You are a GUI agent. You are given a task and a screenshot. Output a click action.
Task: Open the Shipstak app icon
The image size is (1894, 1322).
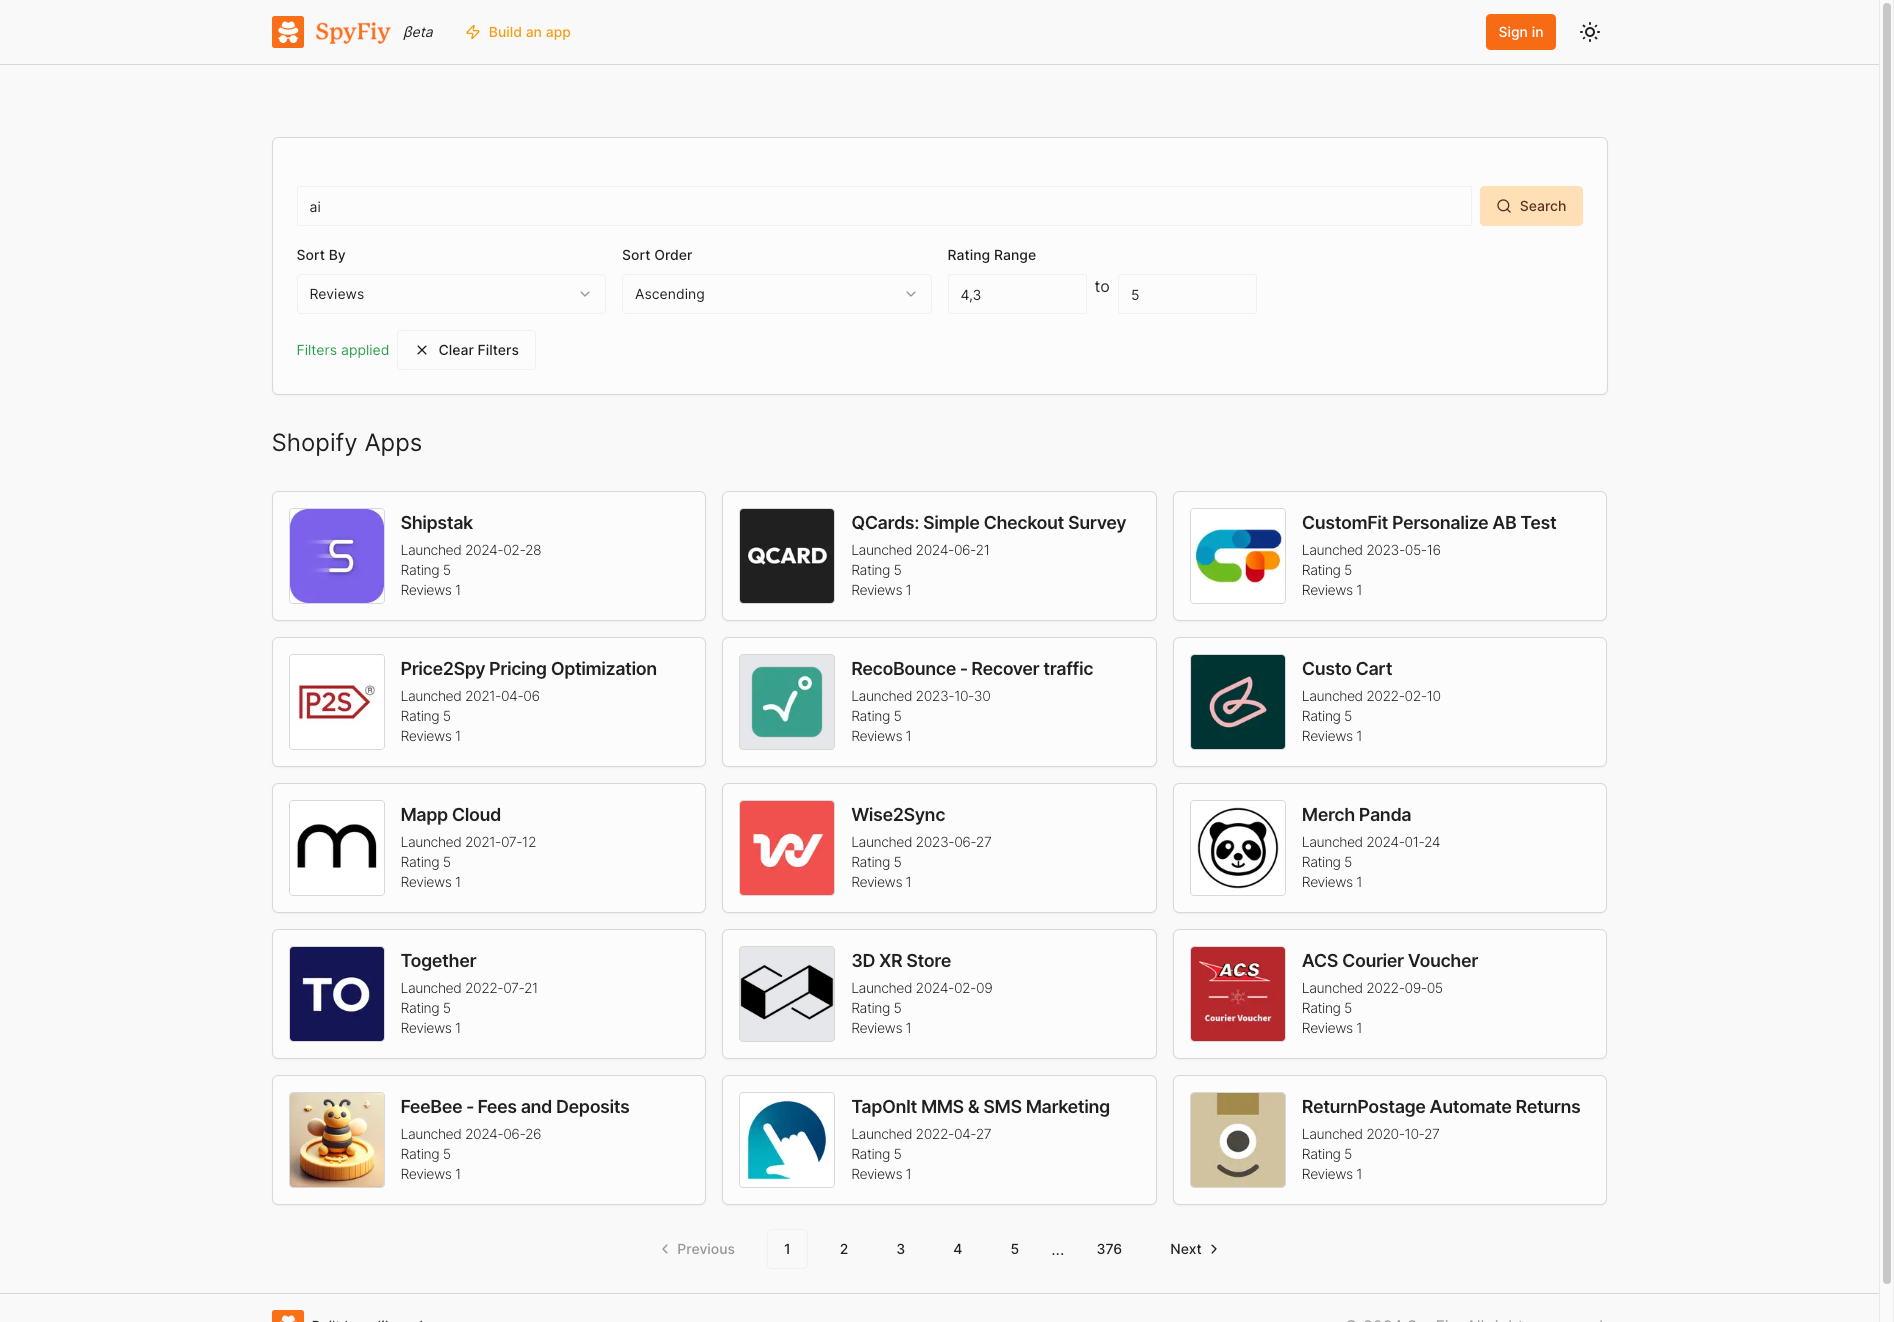(x=337, y=556)
